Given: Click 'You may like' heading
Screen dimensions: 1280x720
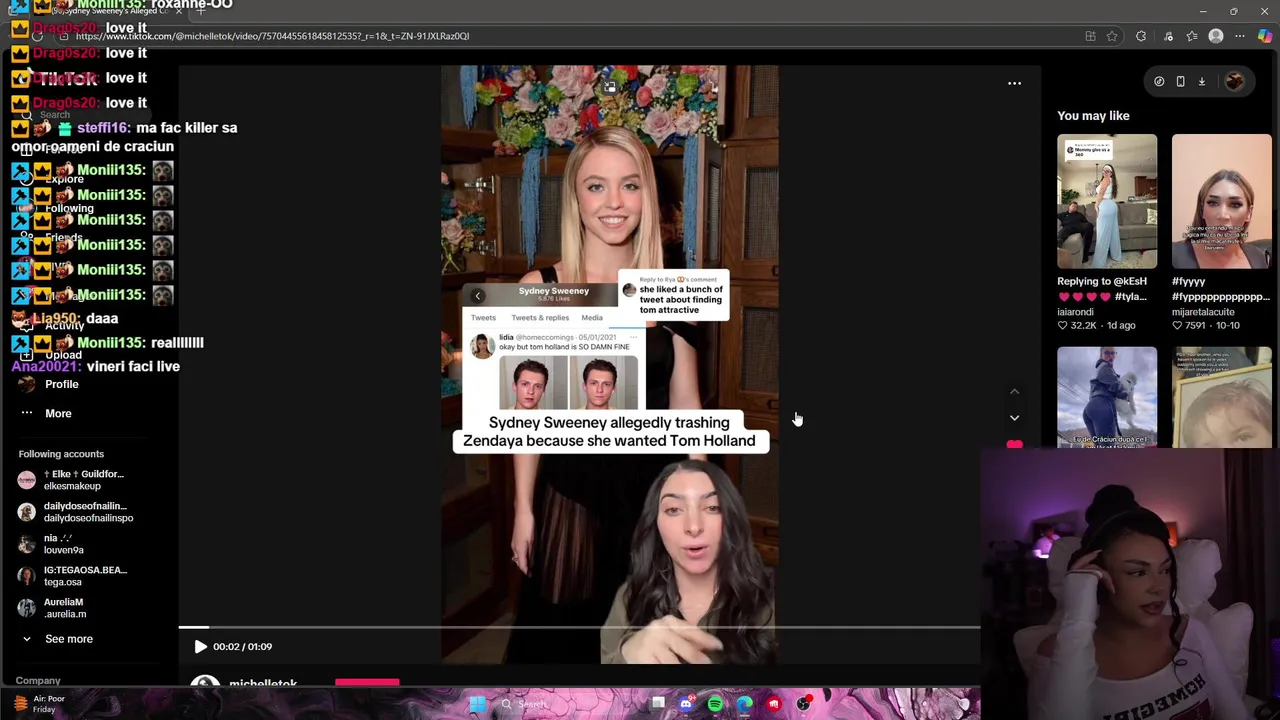Looking at the screenshot, I should pos(1093,116).
